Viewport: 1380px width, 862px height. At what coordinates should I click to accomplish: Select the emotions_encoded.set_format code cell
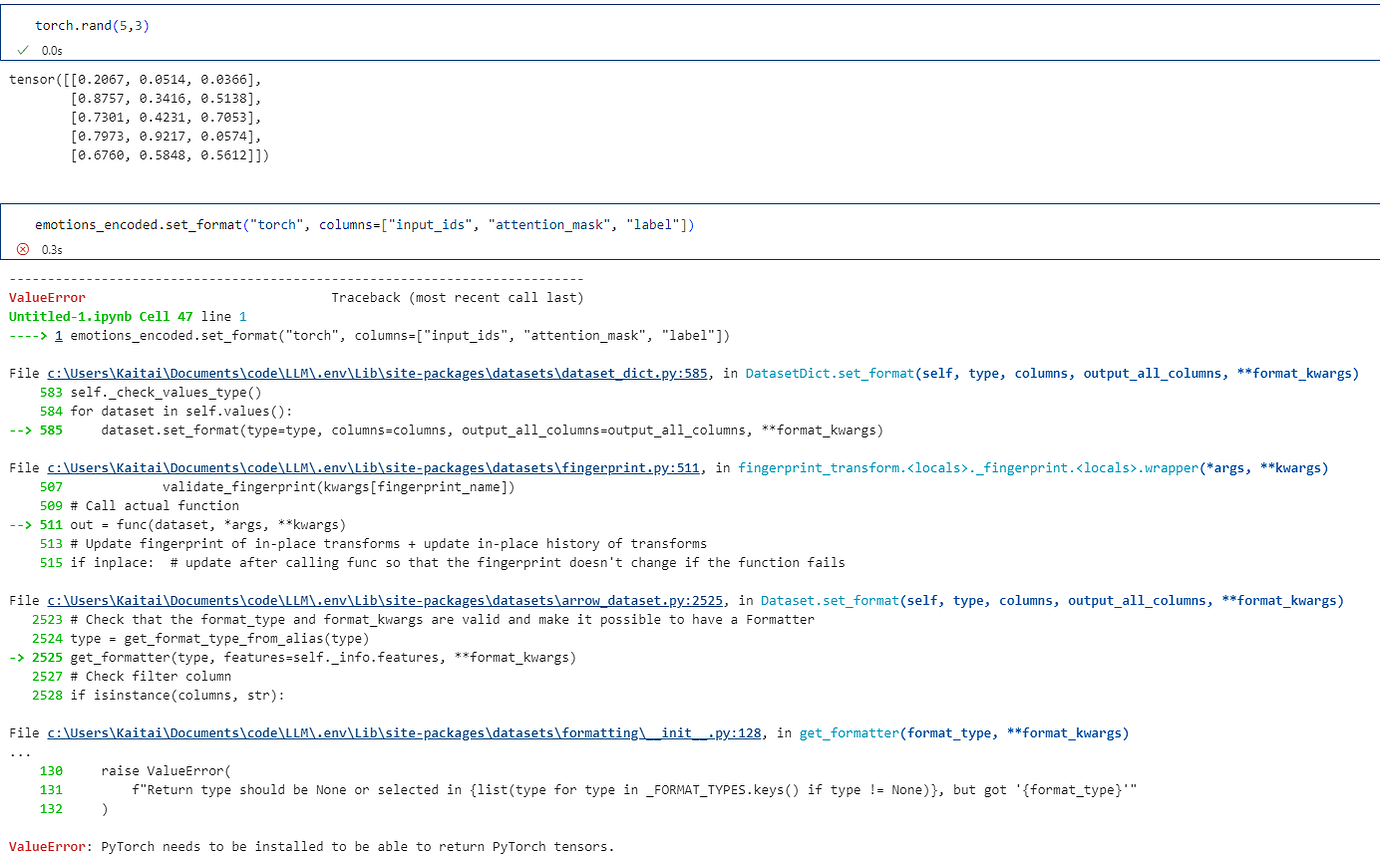pyautogui.click(x=365, y=224)
